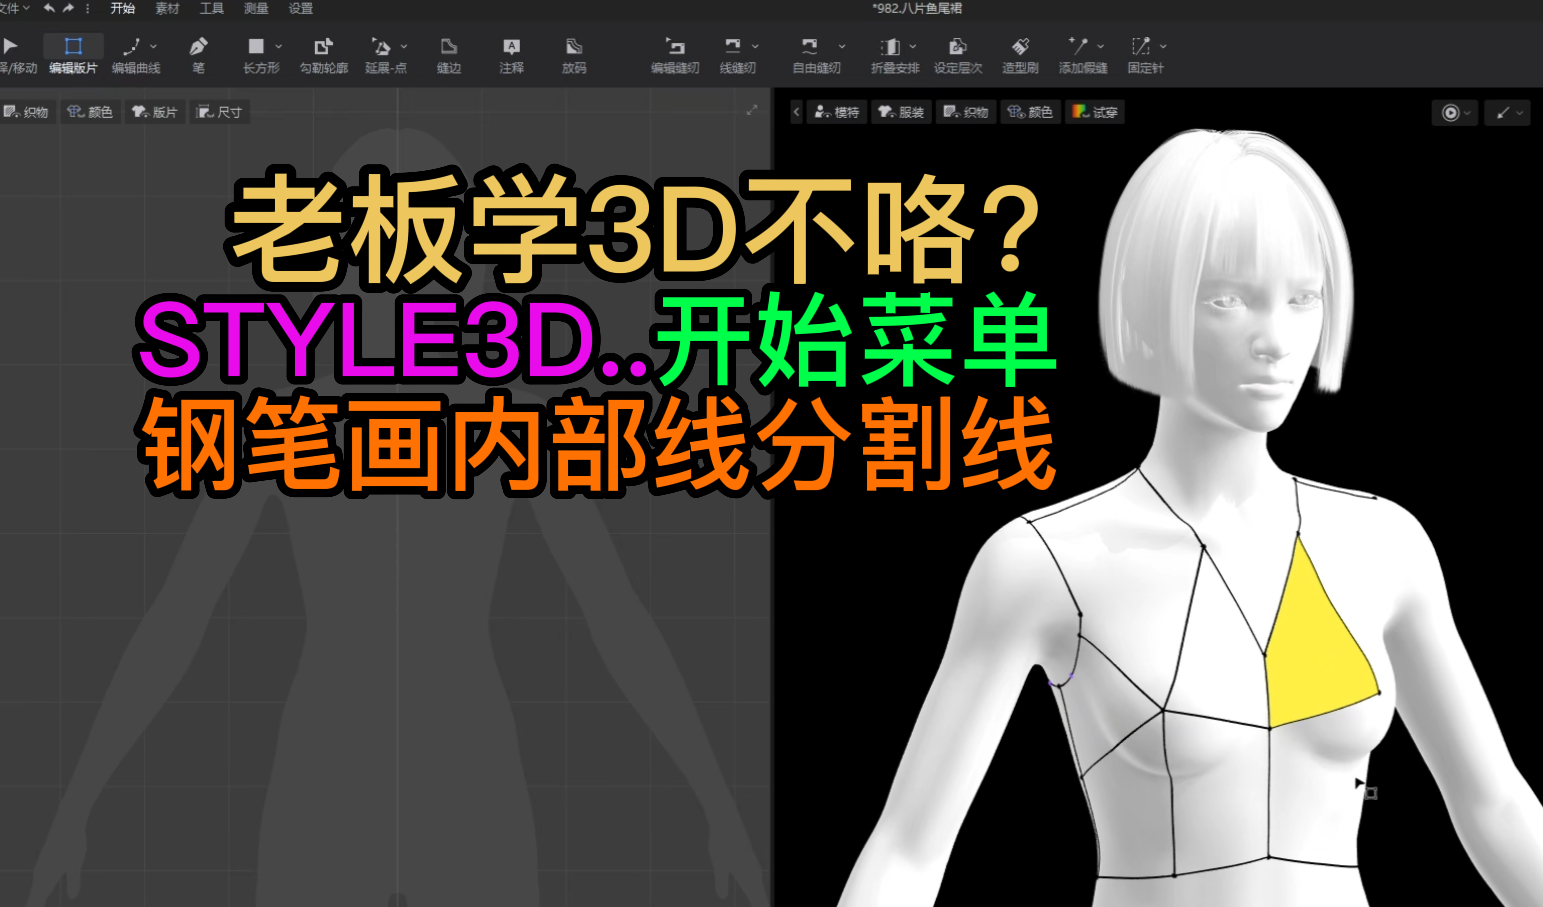Expand the 折叠安排 tool dropdown arrow
The width and height of the screenshot is (1543, 907).
click(x=913, y=46)
